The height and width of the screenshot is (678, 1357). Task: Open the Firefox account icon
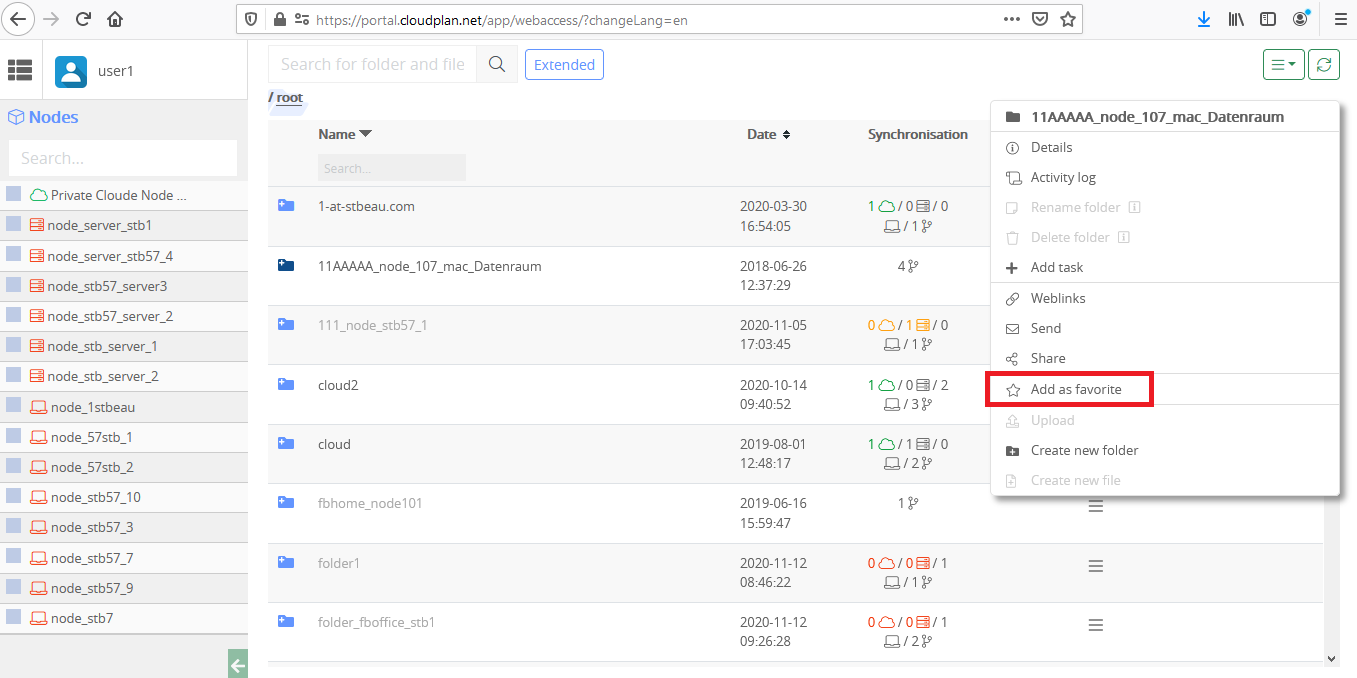[1300, 19]
